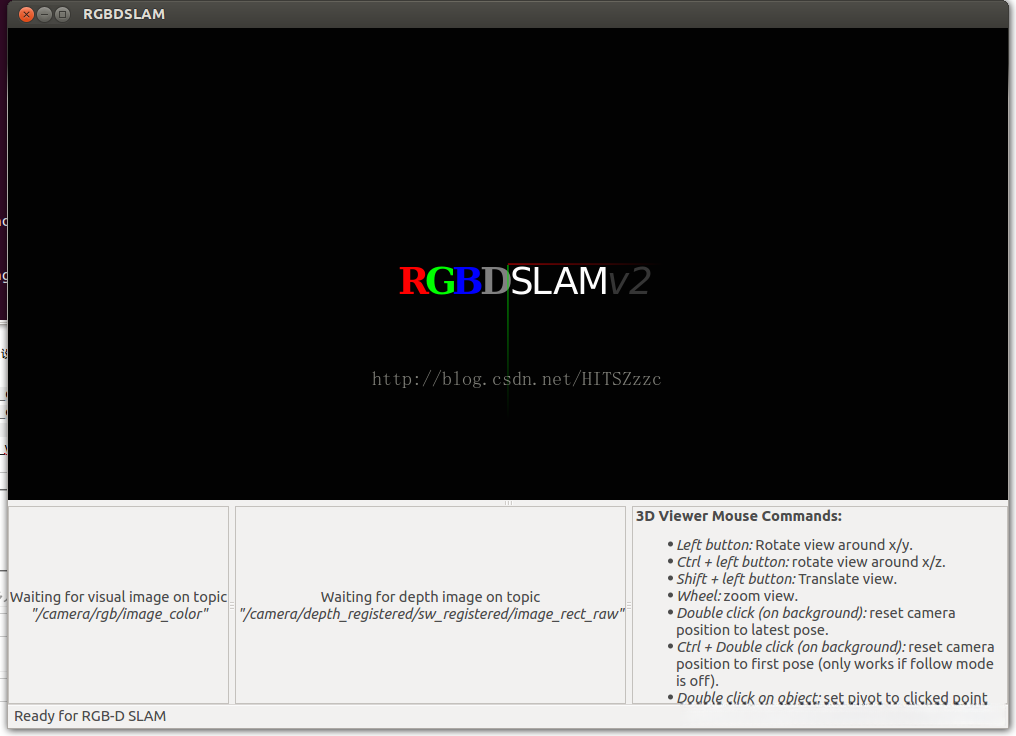Click the 'Waiting for depth image on topic' text
The image size is (1016, 736).
click(x=430, y=597)
